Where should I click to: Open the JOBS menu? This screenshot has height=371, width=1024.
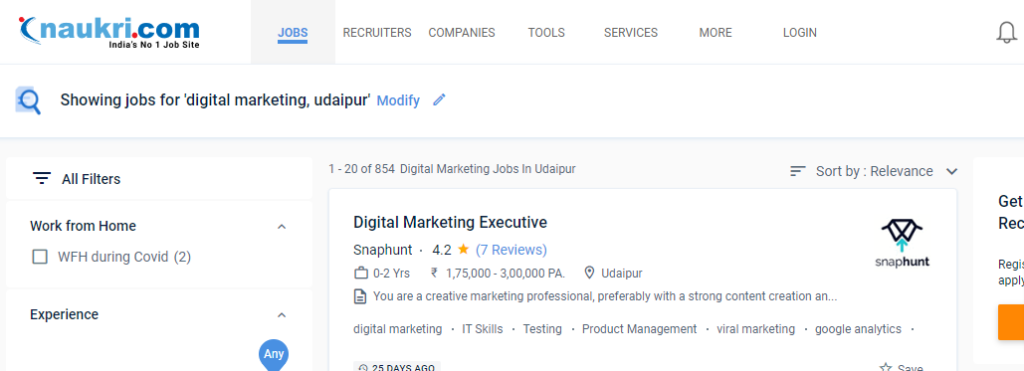[293, 33]
